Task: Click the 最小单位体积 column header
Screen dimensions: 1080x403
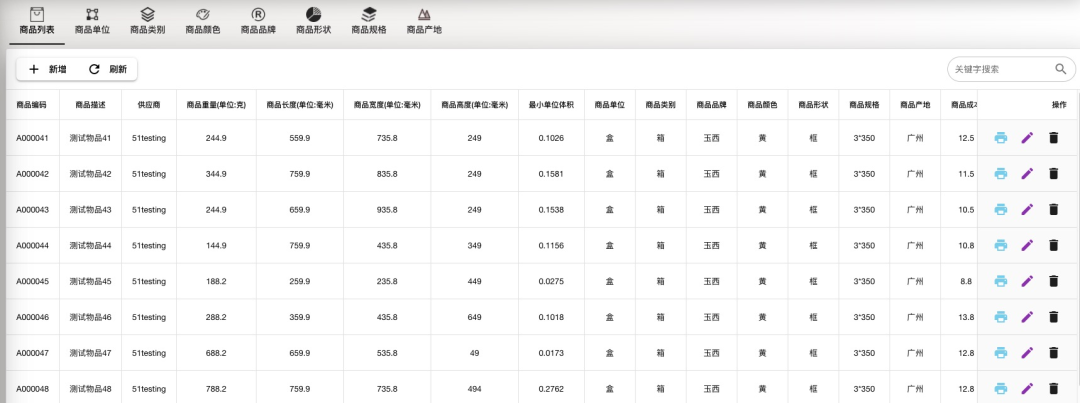Action: [x=551, y=105]
